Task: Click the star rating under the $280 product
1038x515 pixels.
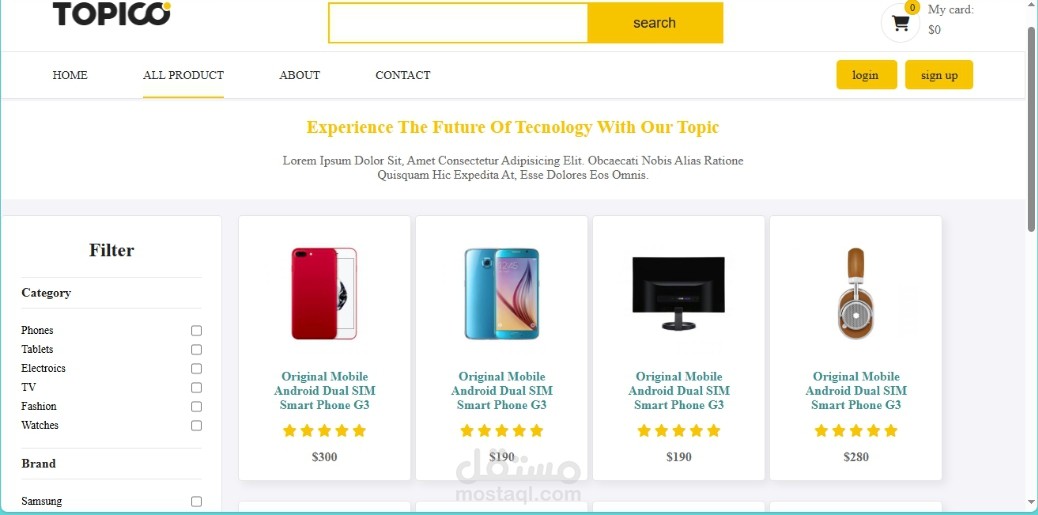Action: (856, 431)
